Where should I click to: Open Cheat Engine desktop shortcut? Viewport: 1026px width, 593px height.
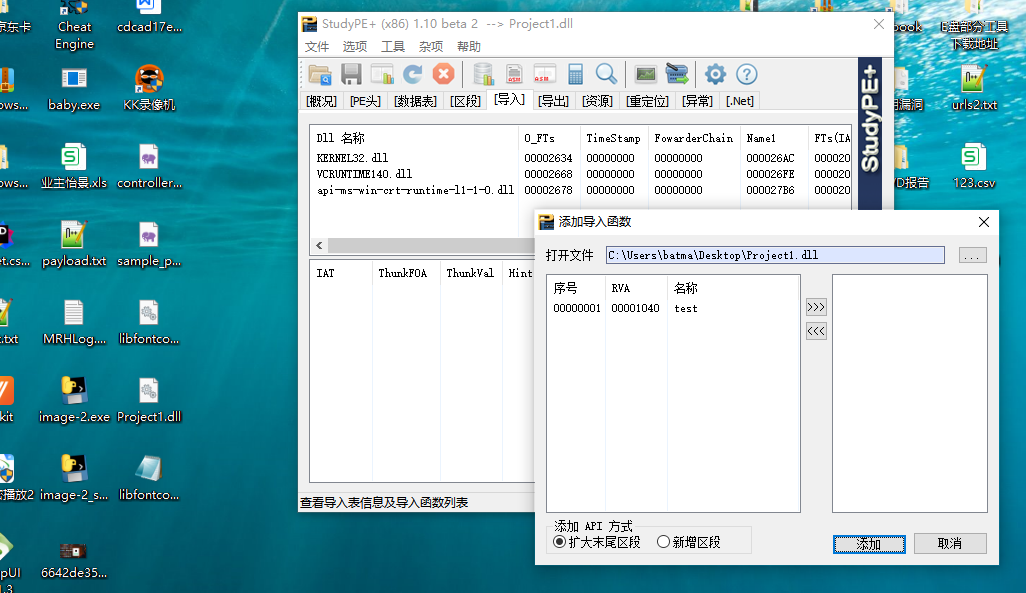click(75, 26)
